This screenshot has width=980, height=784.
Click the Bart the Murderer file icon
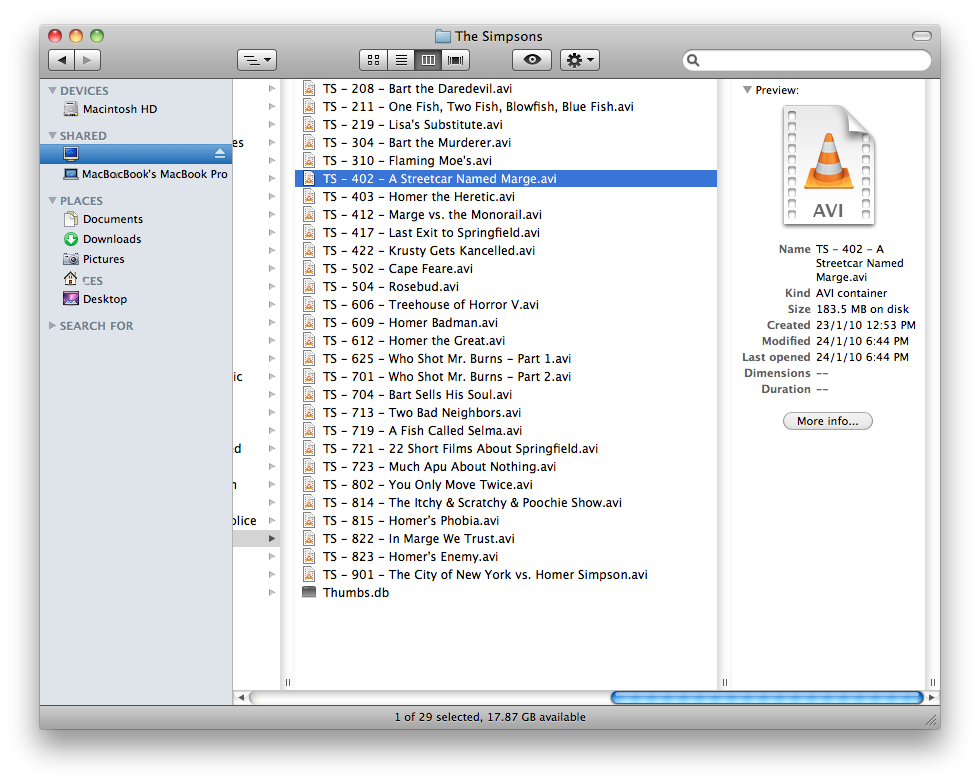click(x=309, y=143)
